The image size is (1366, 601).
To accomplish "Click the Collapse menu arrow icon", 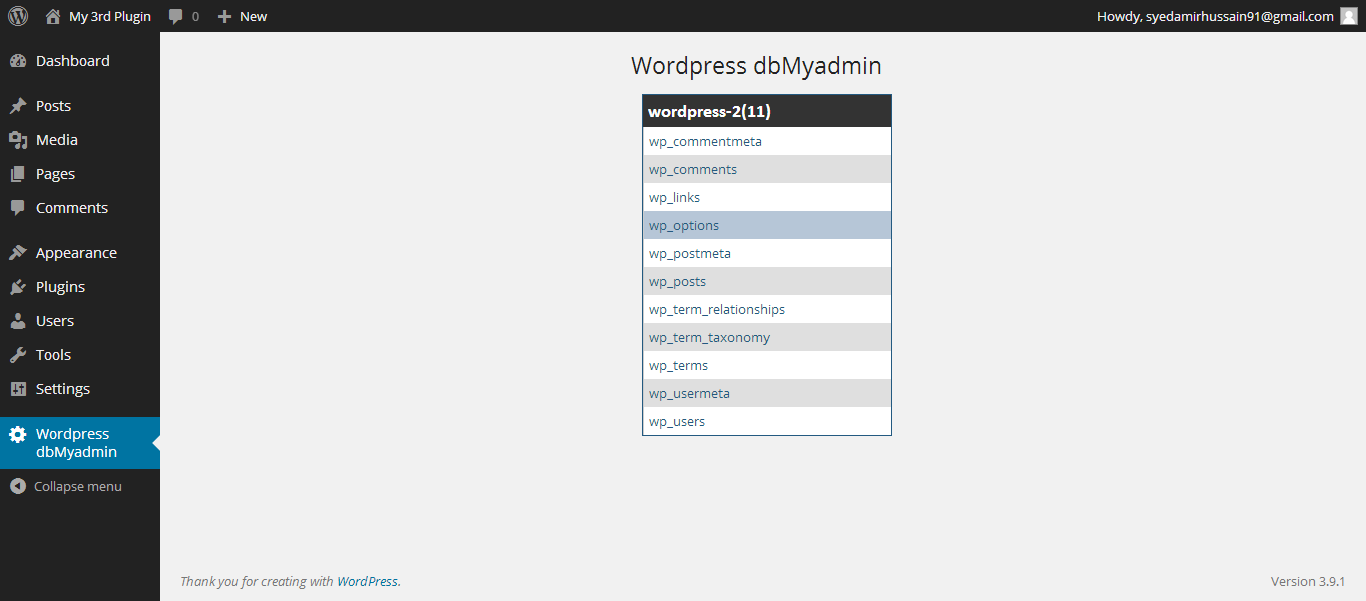I will click(x=18, y=486).
